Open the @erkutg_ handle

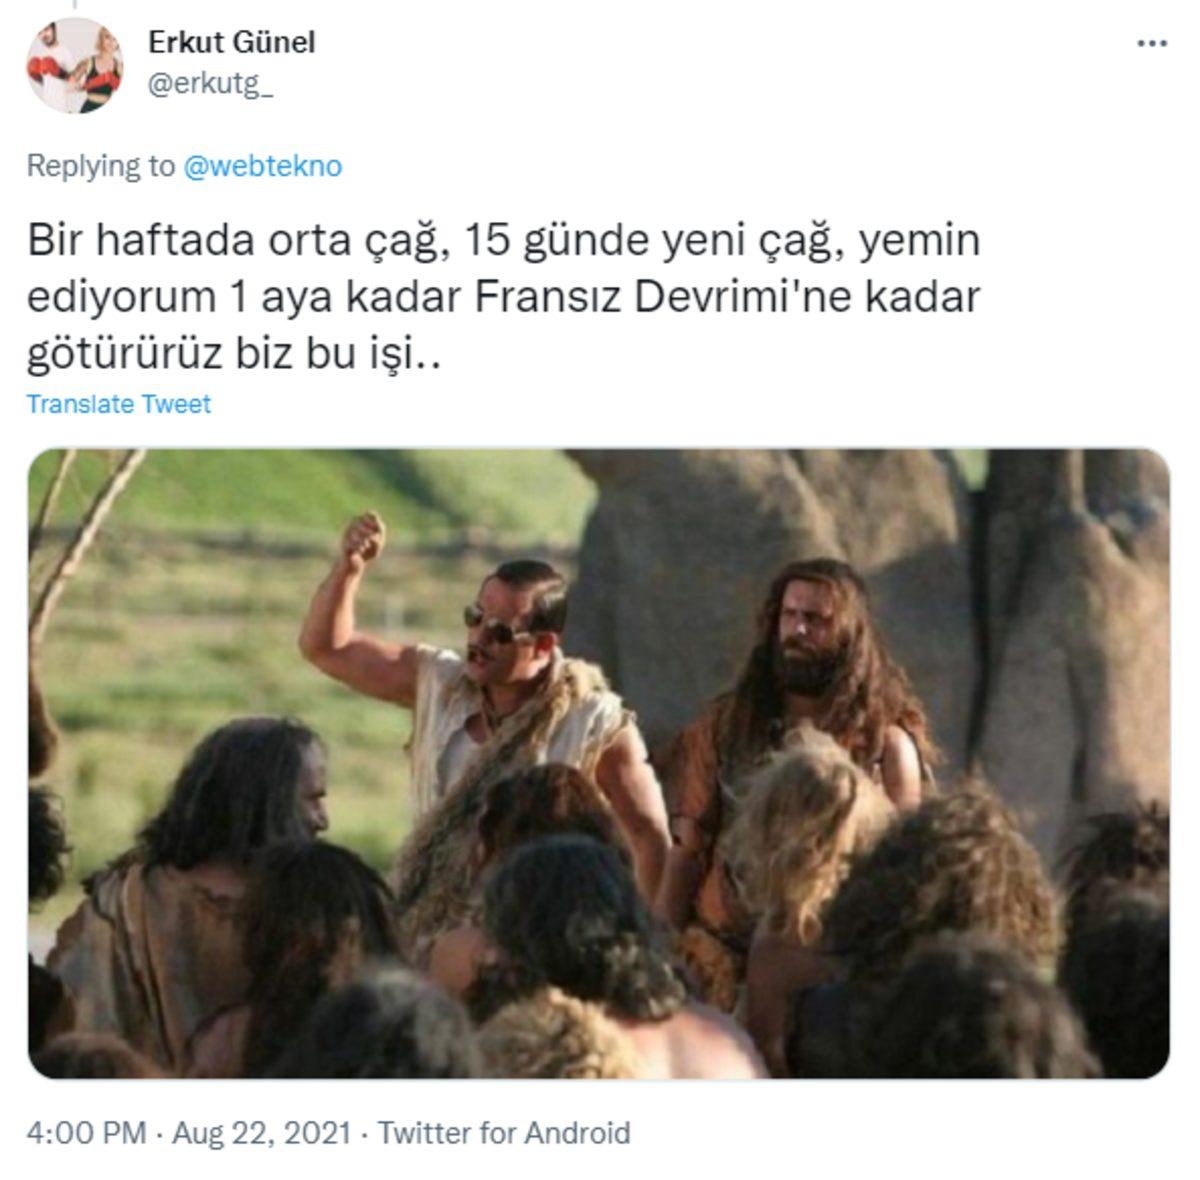coord(210,86)
